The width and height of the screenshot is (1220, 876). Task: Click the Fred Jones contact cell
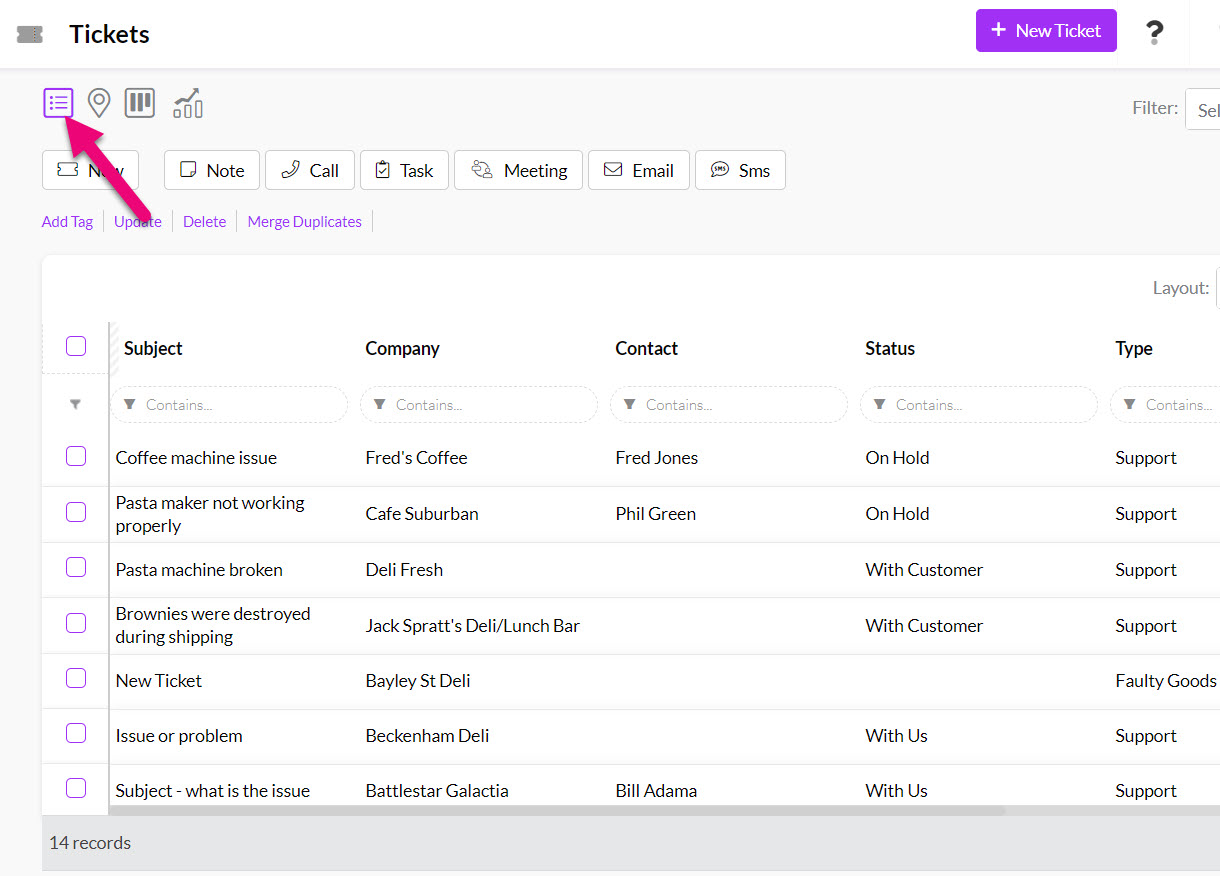click(x=657, y=458)
